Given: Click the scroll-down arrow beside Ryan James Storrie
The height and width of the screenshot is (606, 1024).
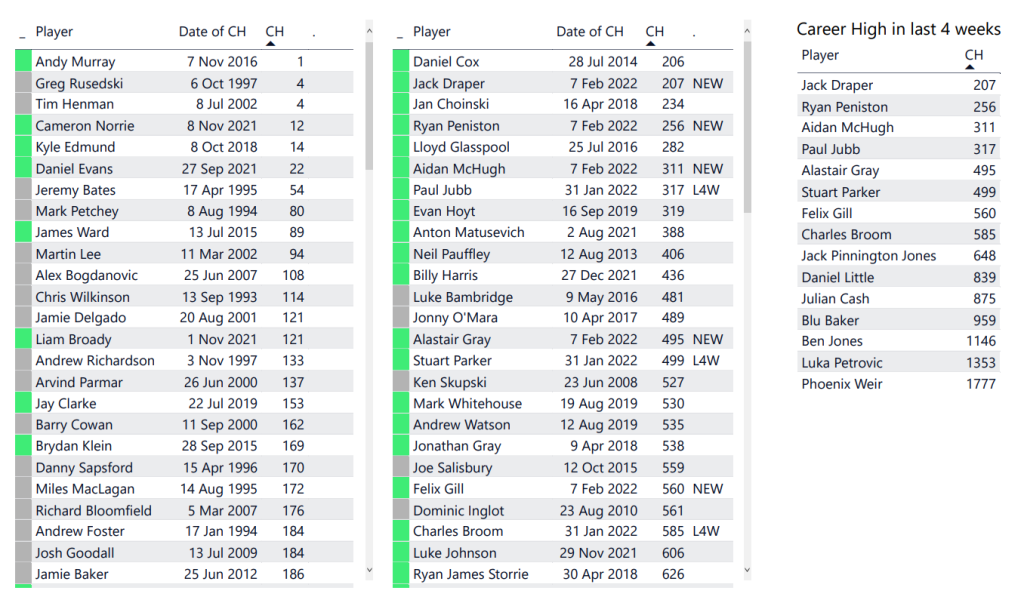Looking at the screenshot, I should (x=747, y=571).
